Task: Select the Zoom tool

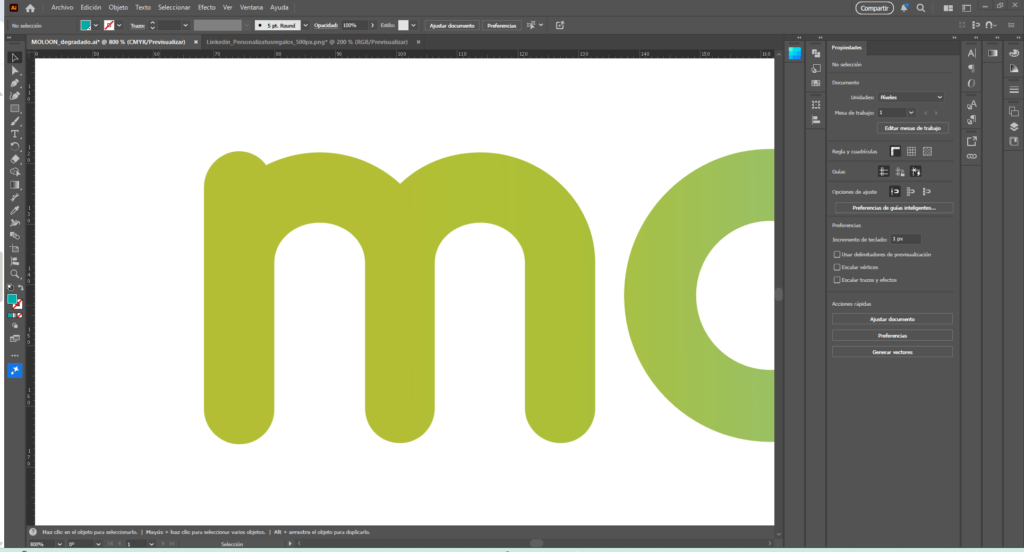Action: (x=14, y=274)
